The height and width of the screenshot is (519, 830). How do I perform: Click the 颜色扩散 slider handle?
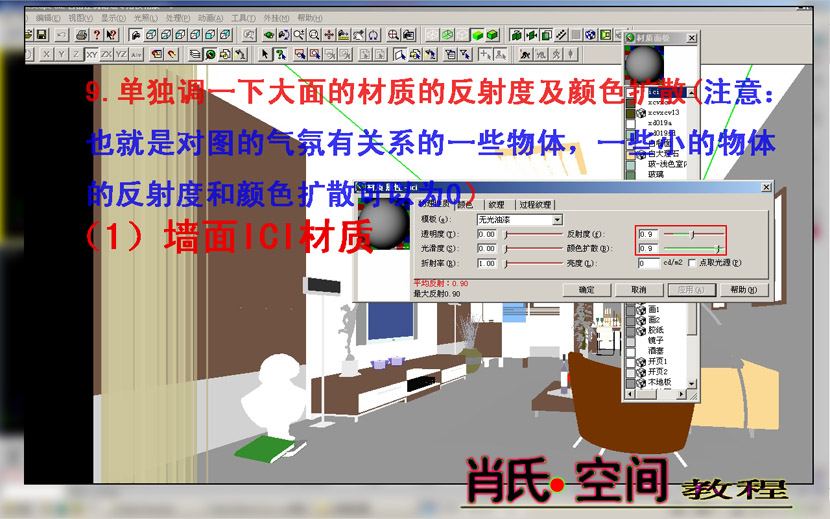(x=718, y=248)
